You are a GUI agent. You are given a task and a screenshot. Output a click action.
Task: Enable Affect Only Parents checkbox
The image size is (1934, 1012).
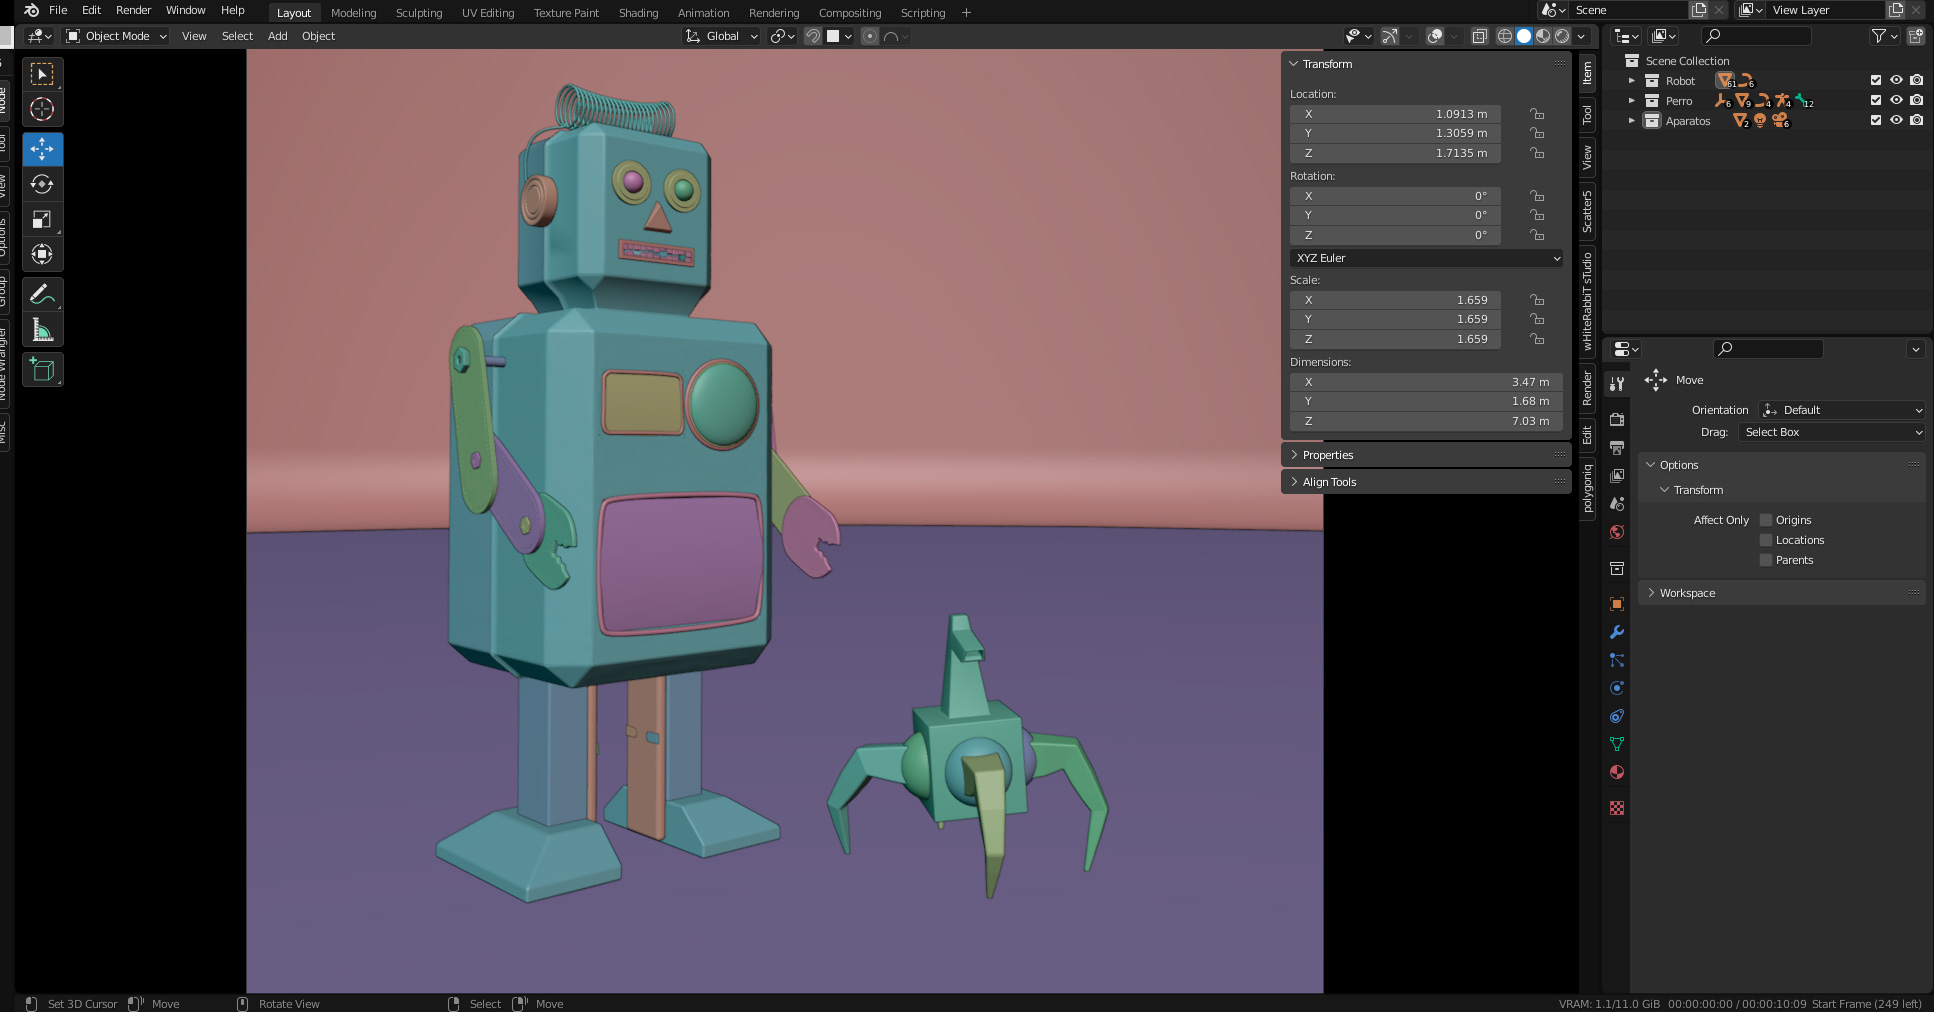click(1766, 560)
